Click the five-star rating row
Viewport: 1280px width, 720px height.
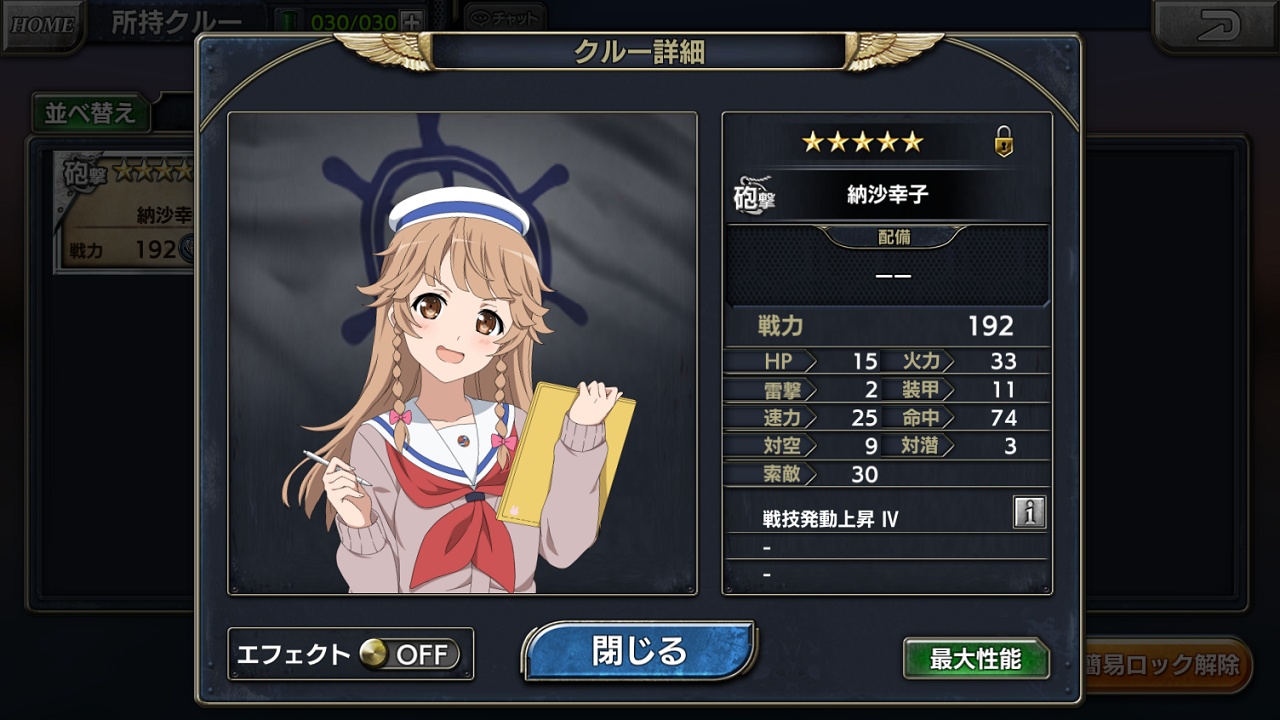tap(862, 142)
